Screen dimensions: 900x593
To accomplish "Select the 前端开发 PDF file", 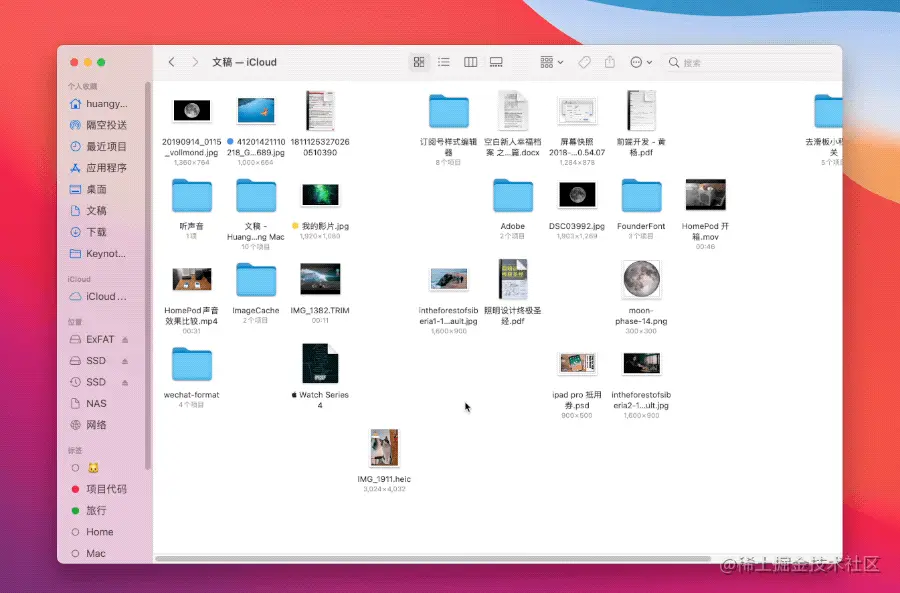I will [641, 110].
